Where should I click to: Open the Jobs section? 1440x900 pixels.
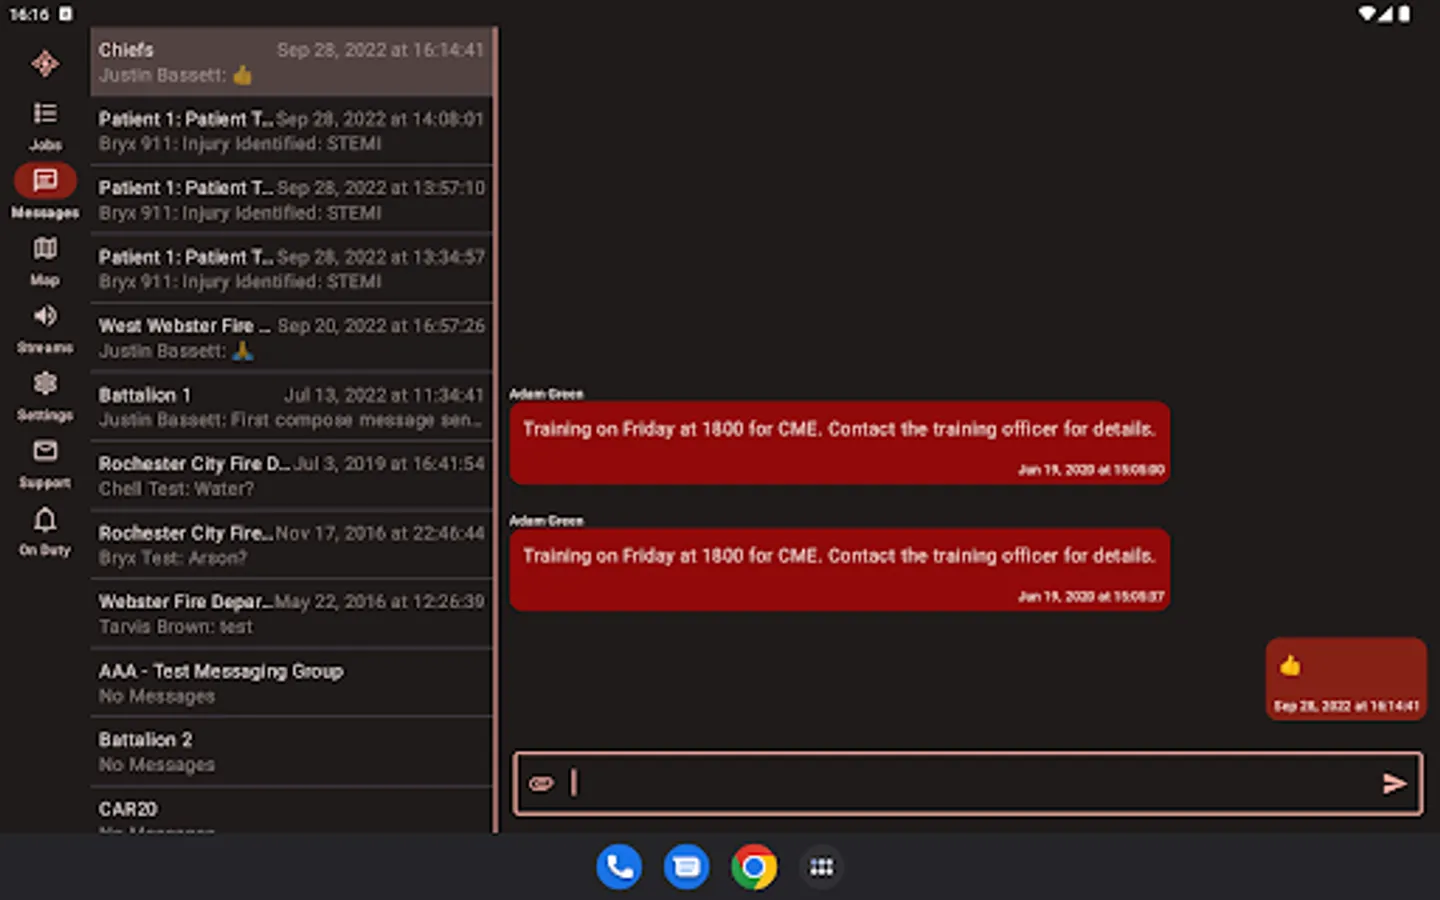point(45,125)
